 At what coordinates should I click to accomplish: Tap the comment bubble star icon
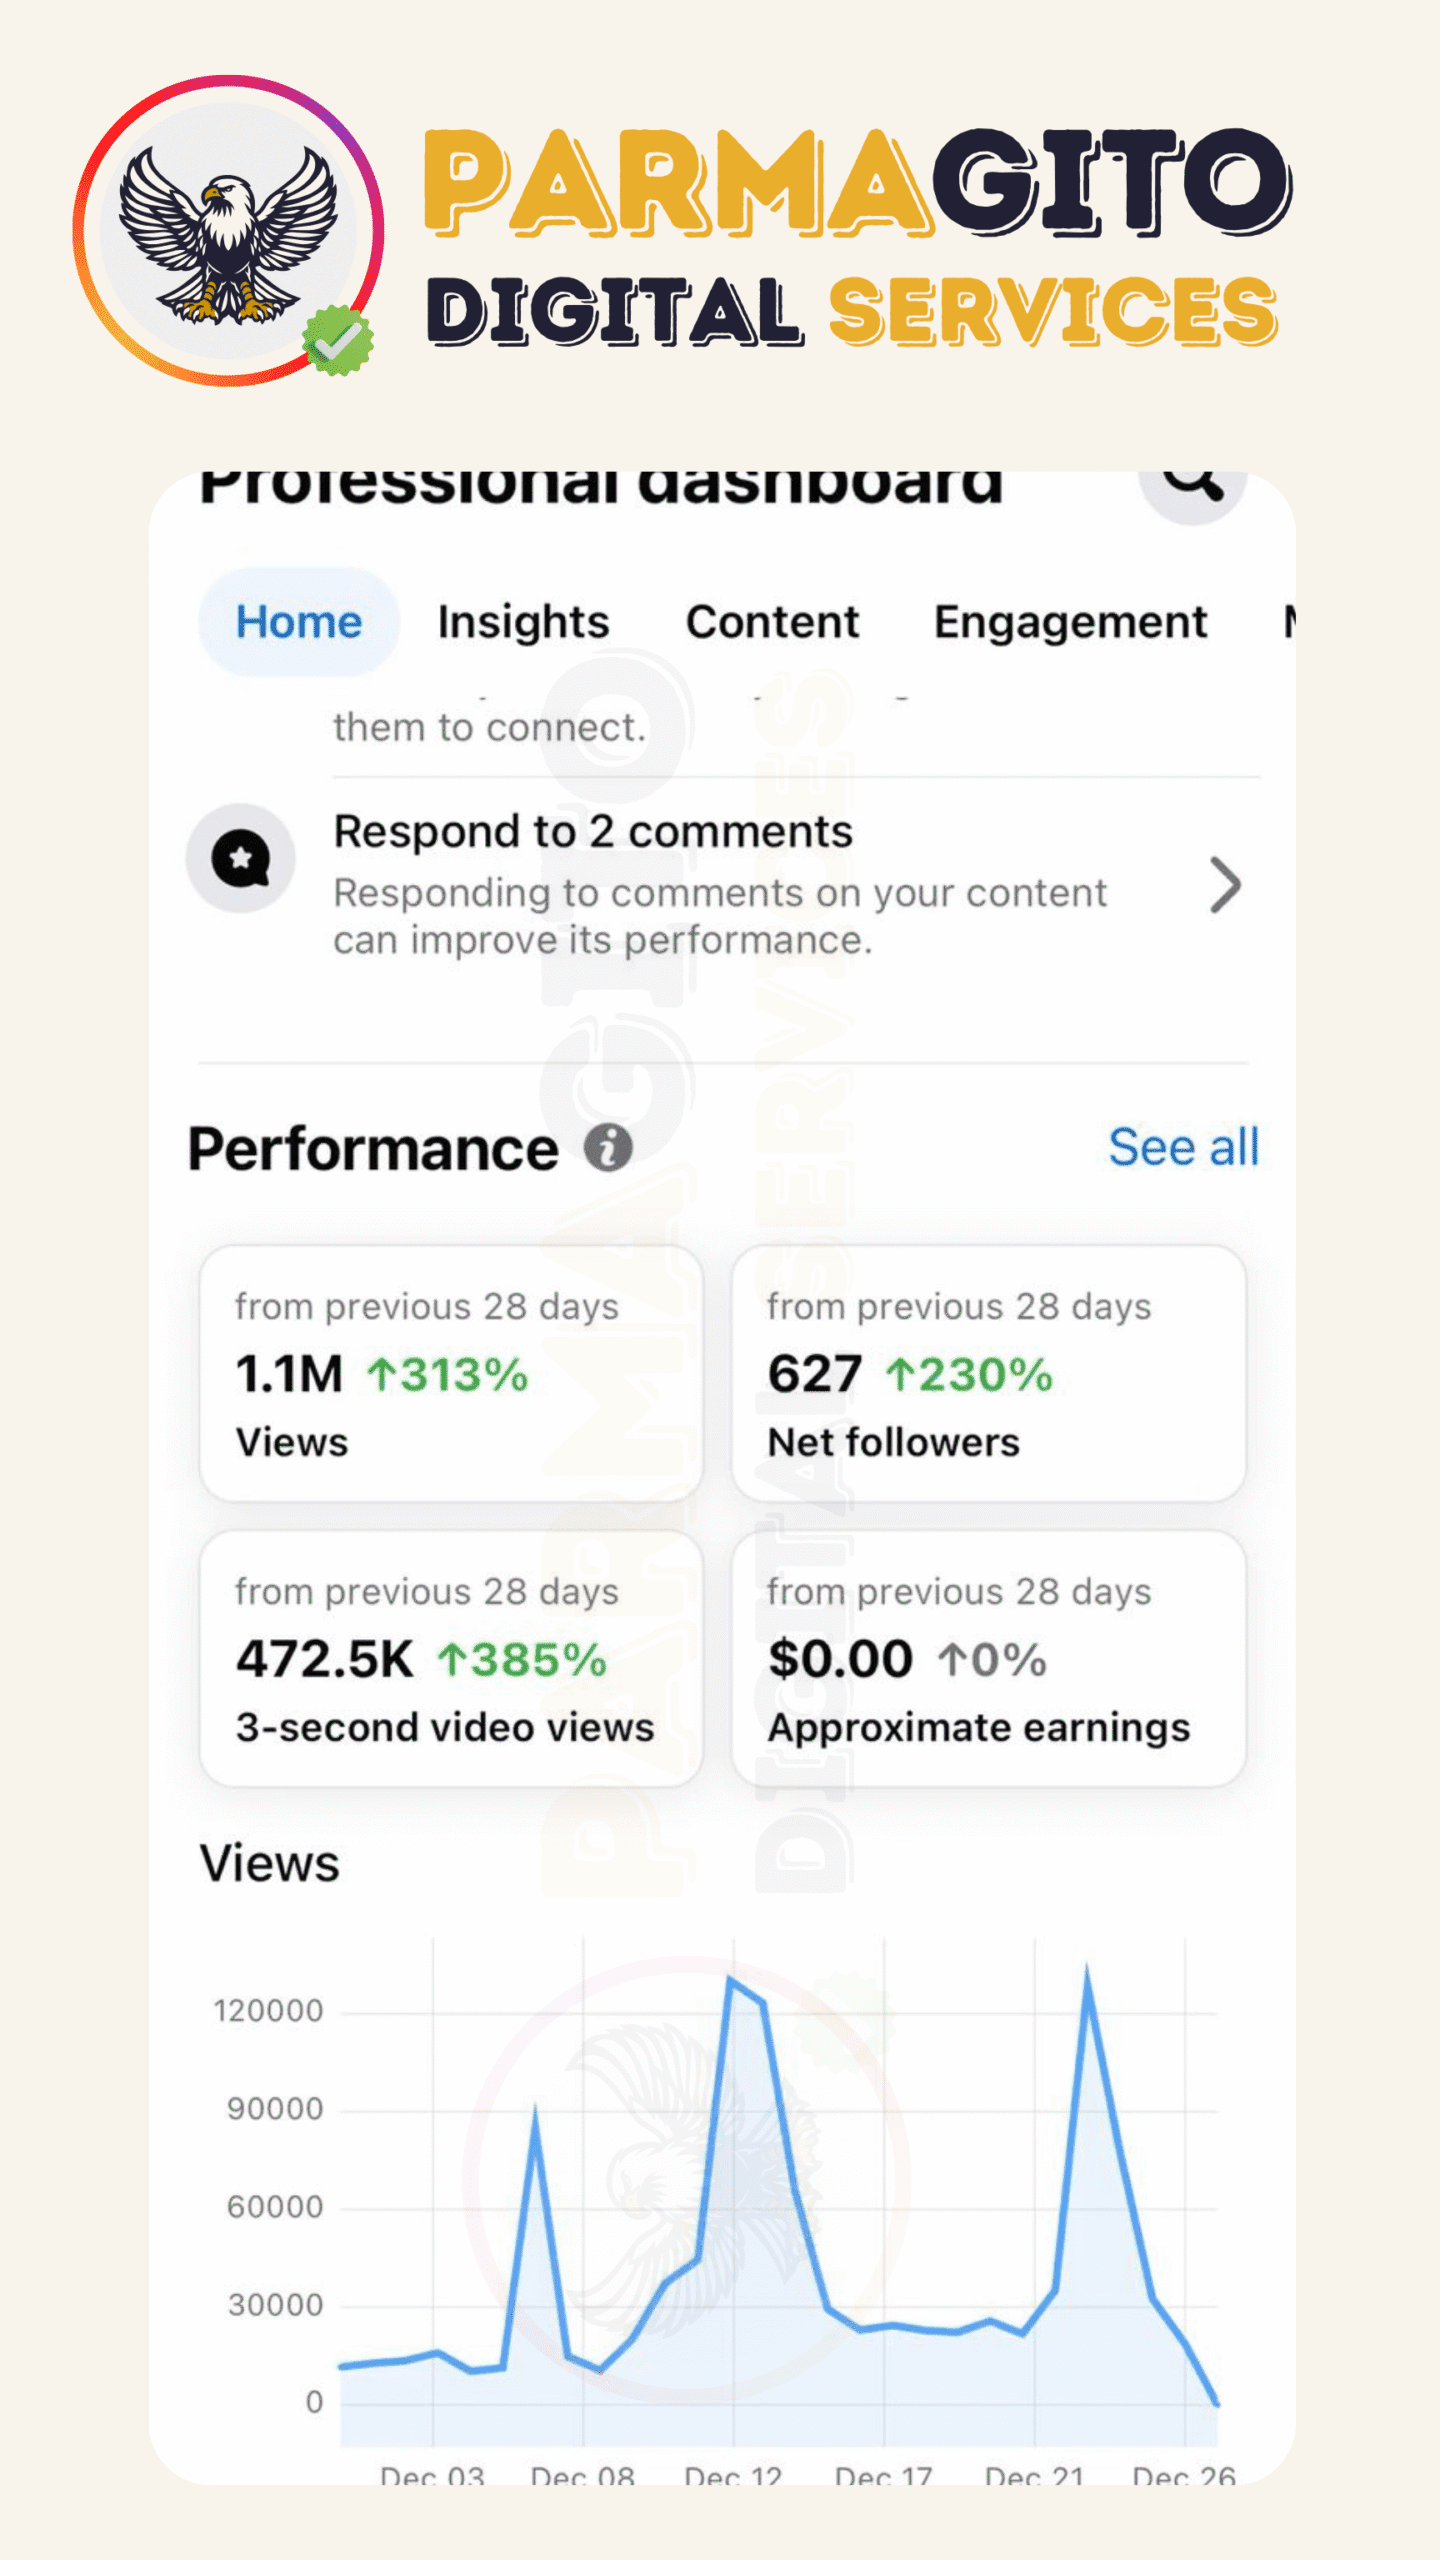point(240,858)
